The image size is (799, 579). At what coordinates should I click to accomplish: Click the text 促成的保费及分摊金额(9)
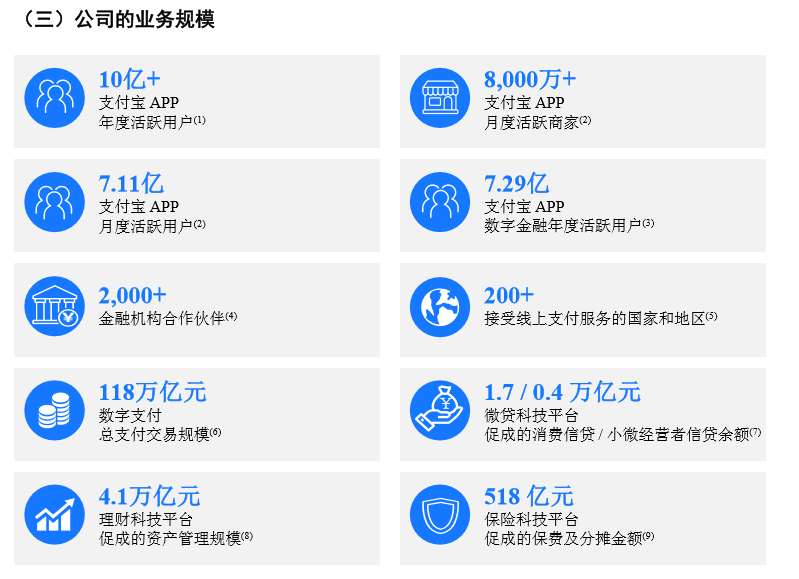tap(569, 538)
